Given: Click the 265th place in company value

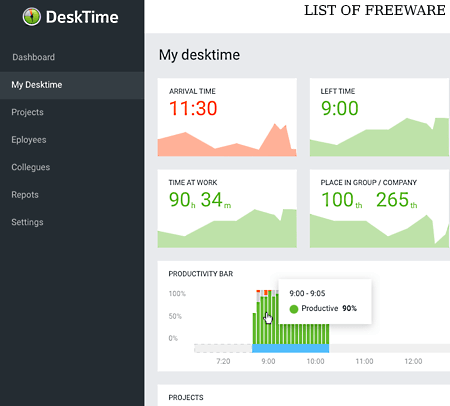Looking at the screenshot, I should click(397, 200).
